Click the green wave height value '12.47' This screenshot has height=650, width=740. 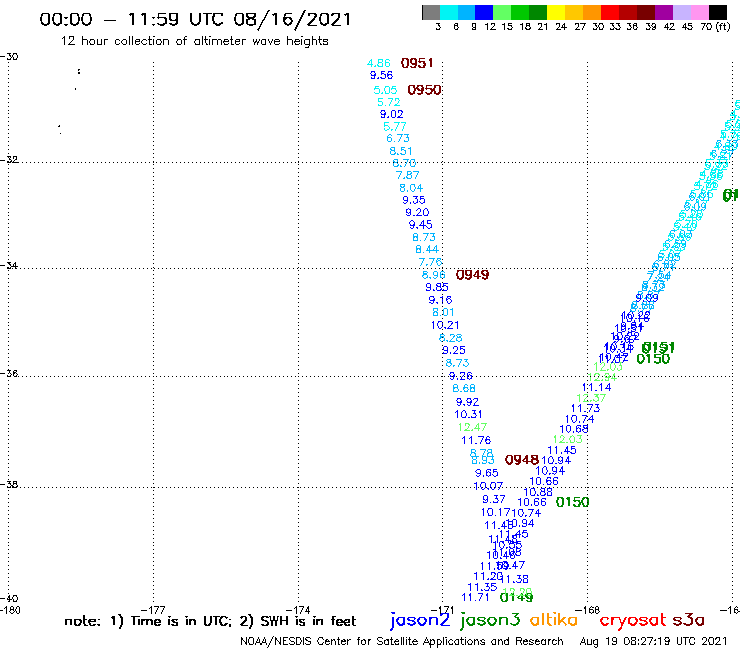pos(472,427)
